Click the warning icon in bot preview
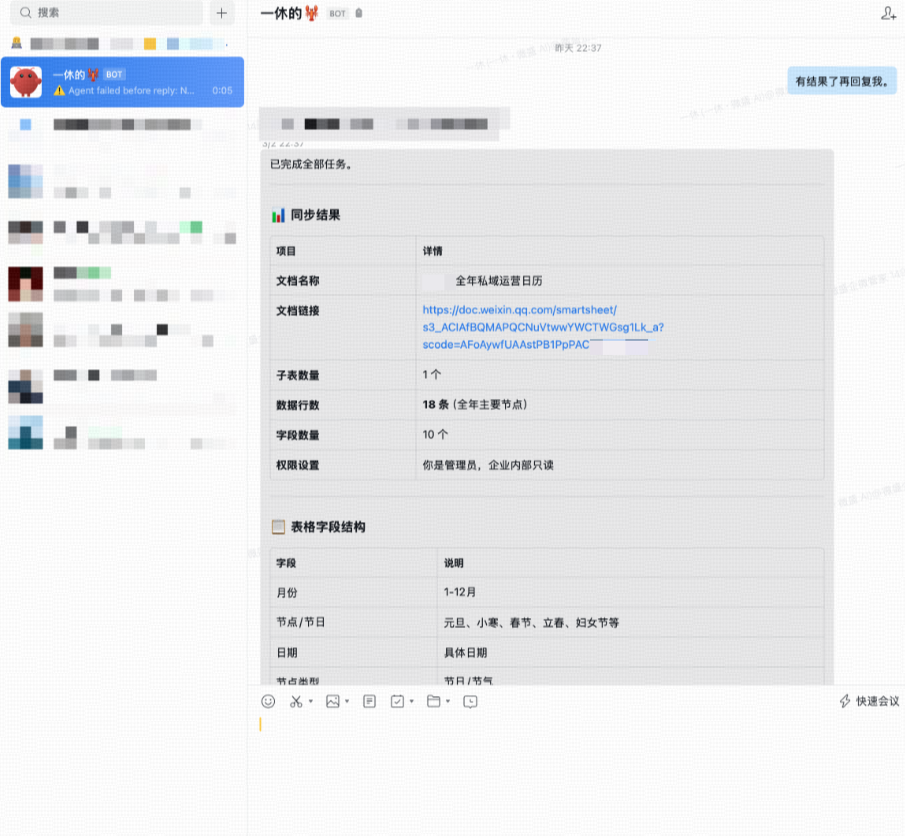 click(59, 91)
